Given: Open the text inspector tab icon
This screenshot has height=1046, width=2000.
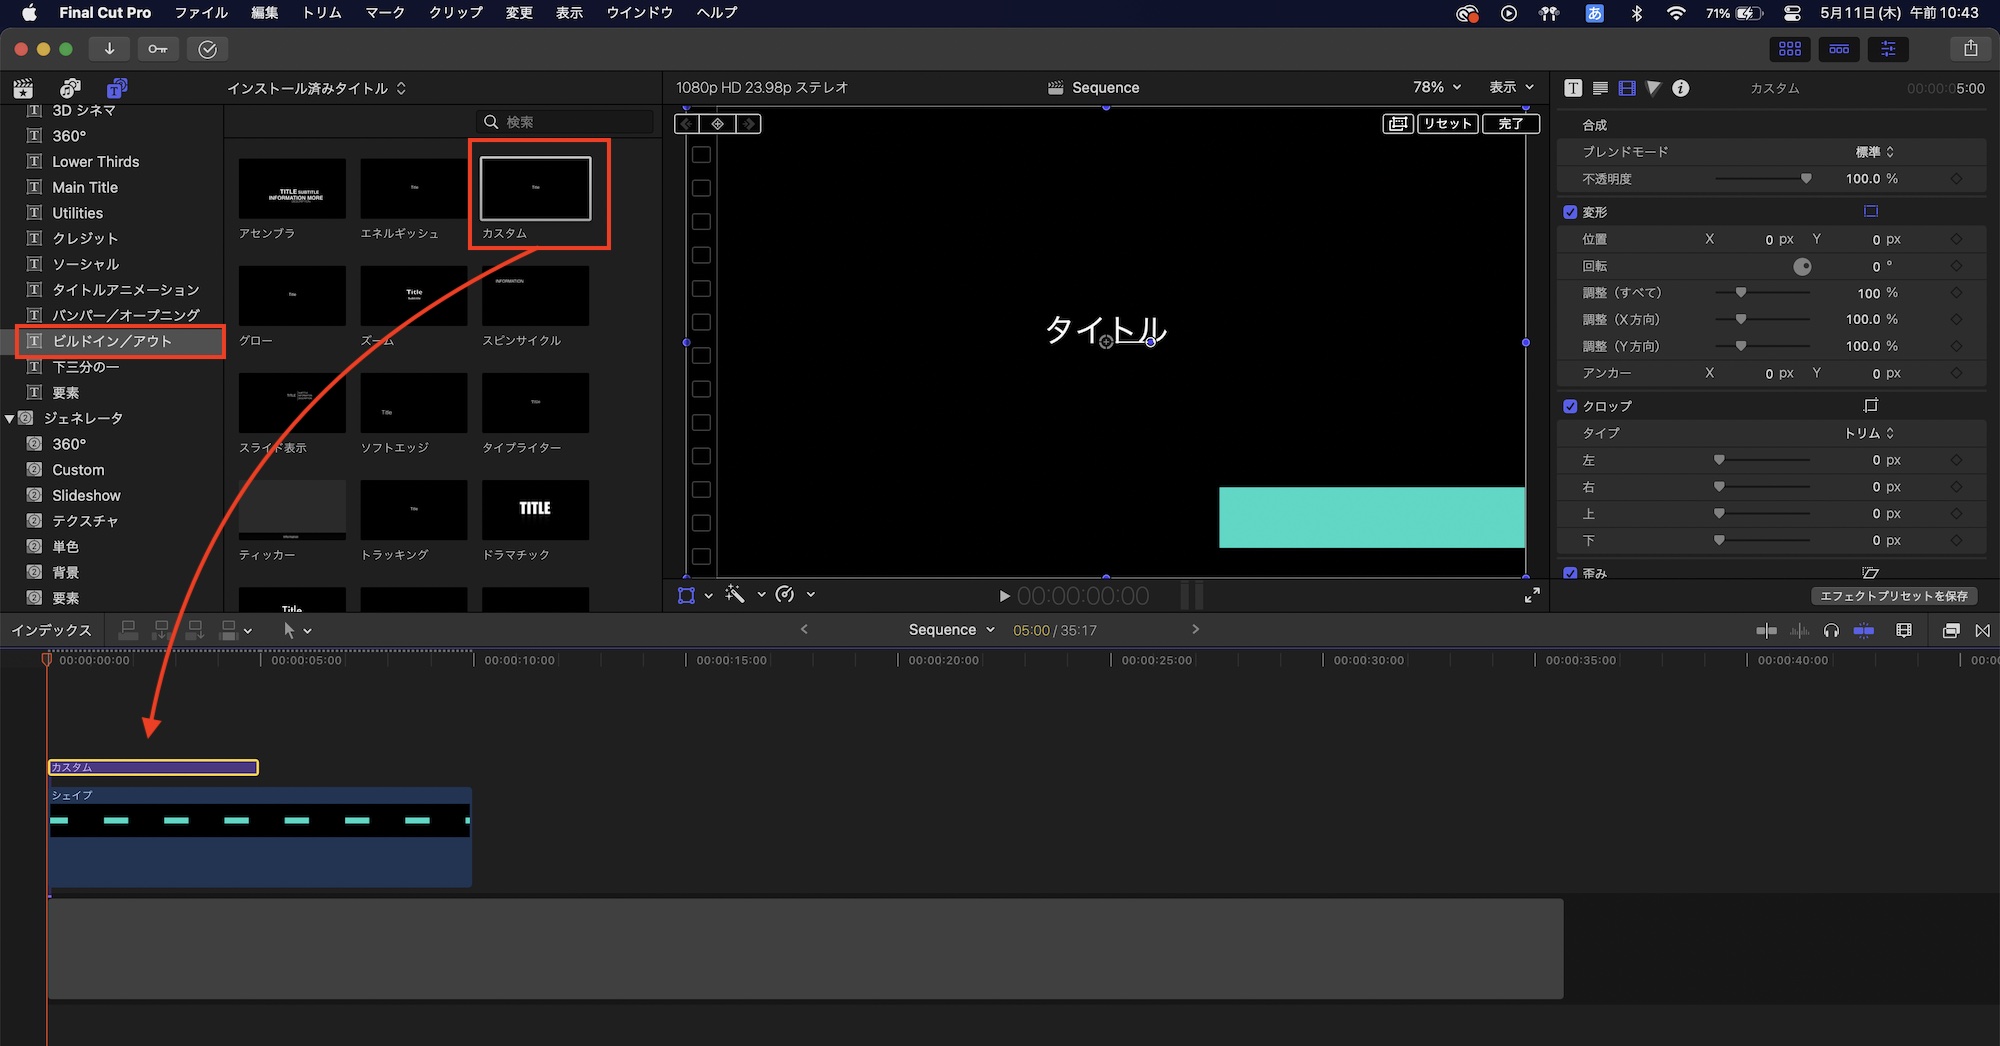Looking at the screenshot, I should click(x=1573, y=88).
